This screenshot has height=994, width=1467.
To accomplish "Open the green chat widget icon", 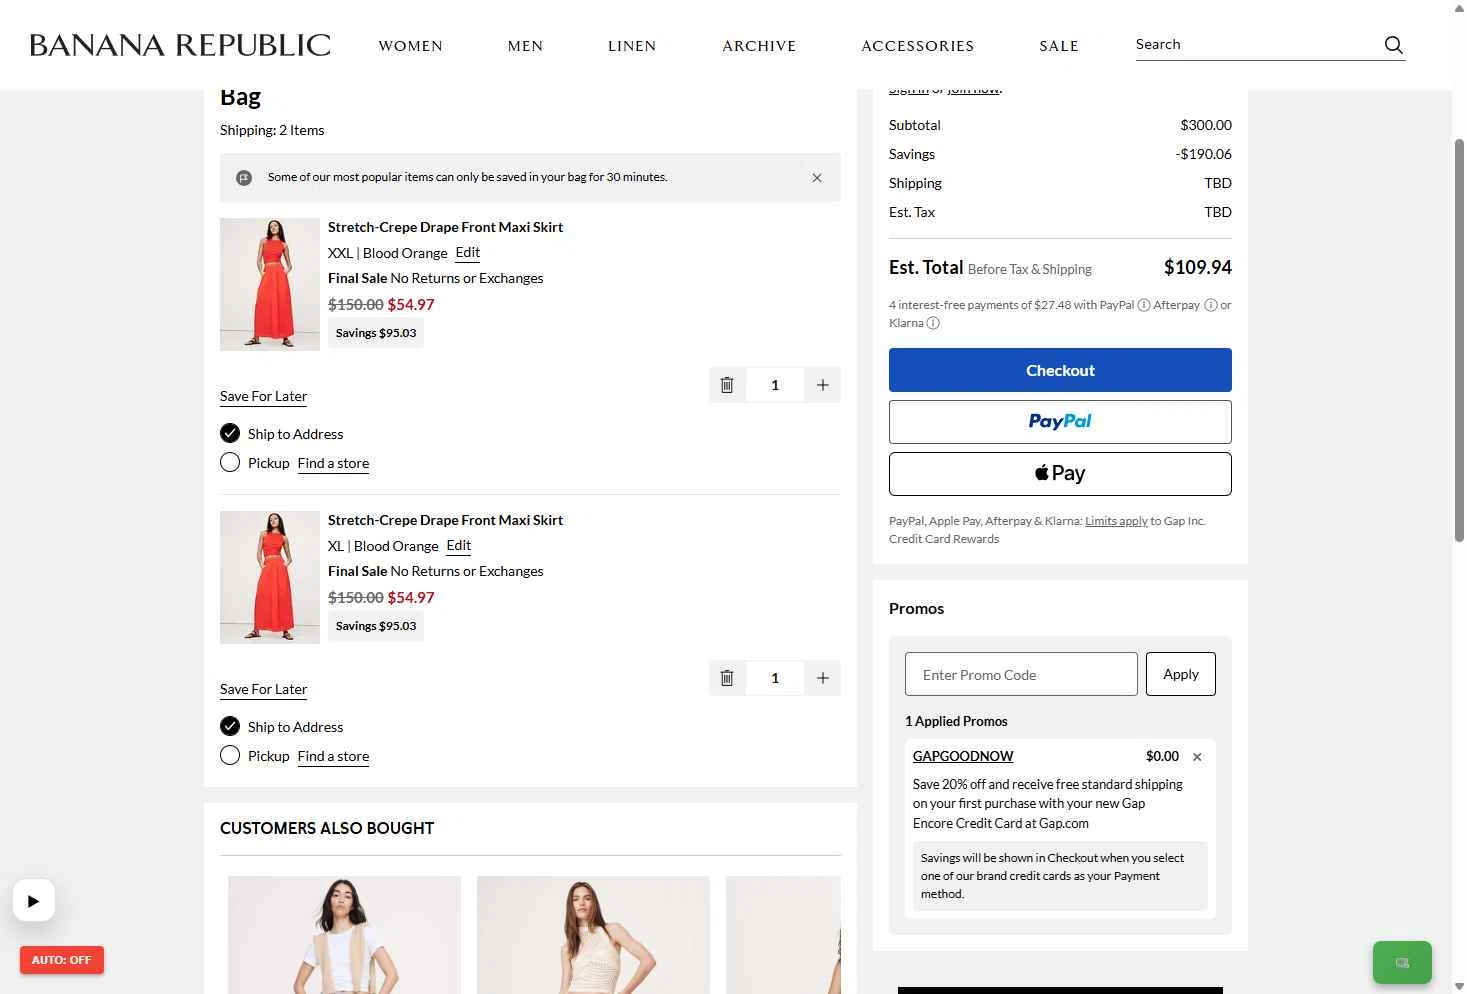I will [x=1401, y=963].
